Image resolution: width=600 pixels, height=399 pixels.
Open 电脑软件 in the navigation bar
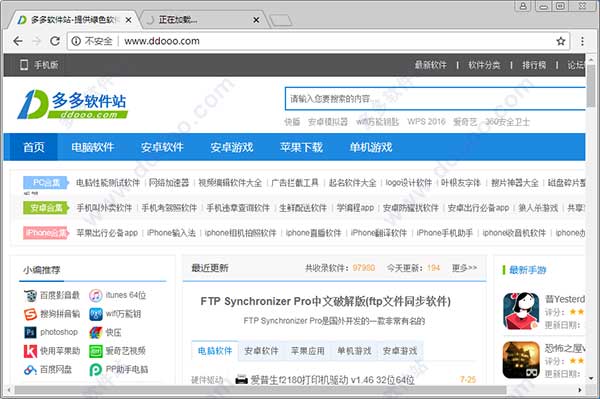[x=93, y=147]
